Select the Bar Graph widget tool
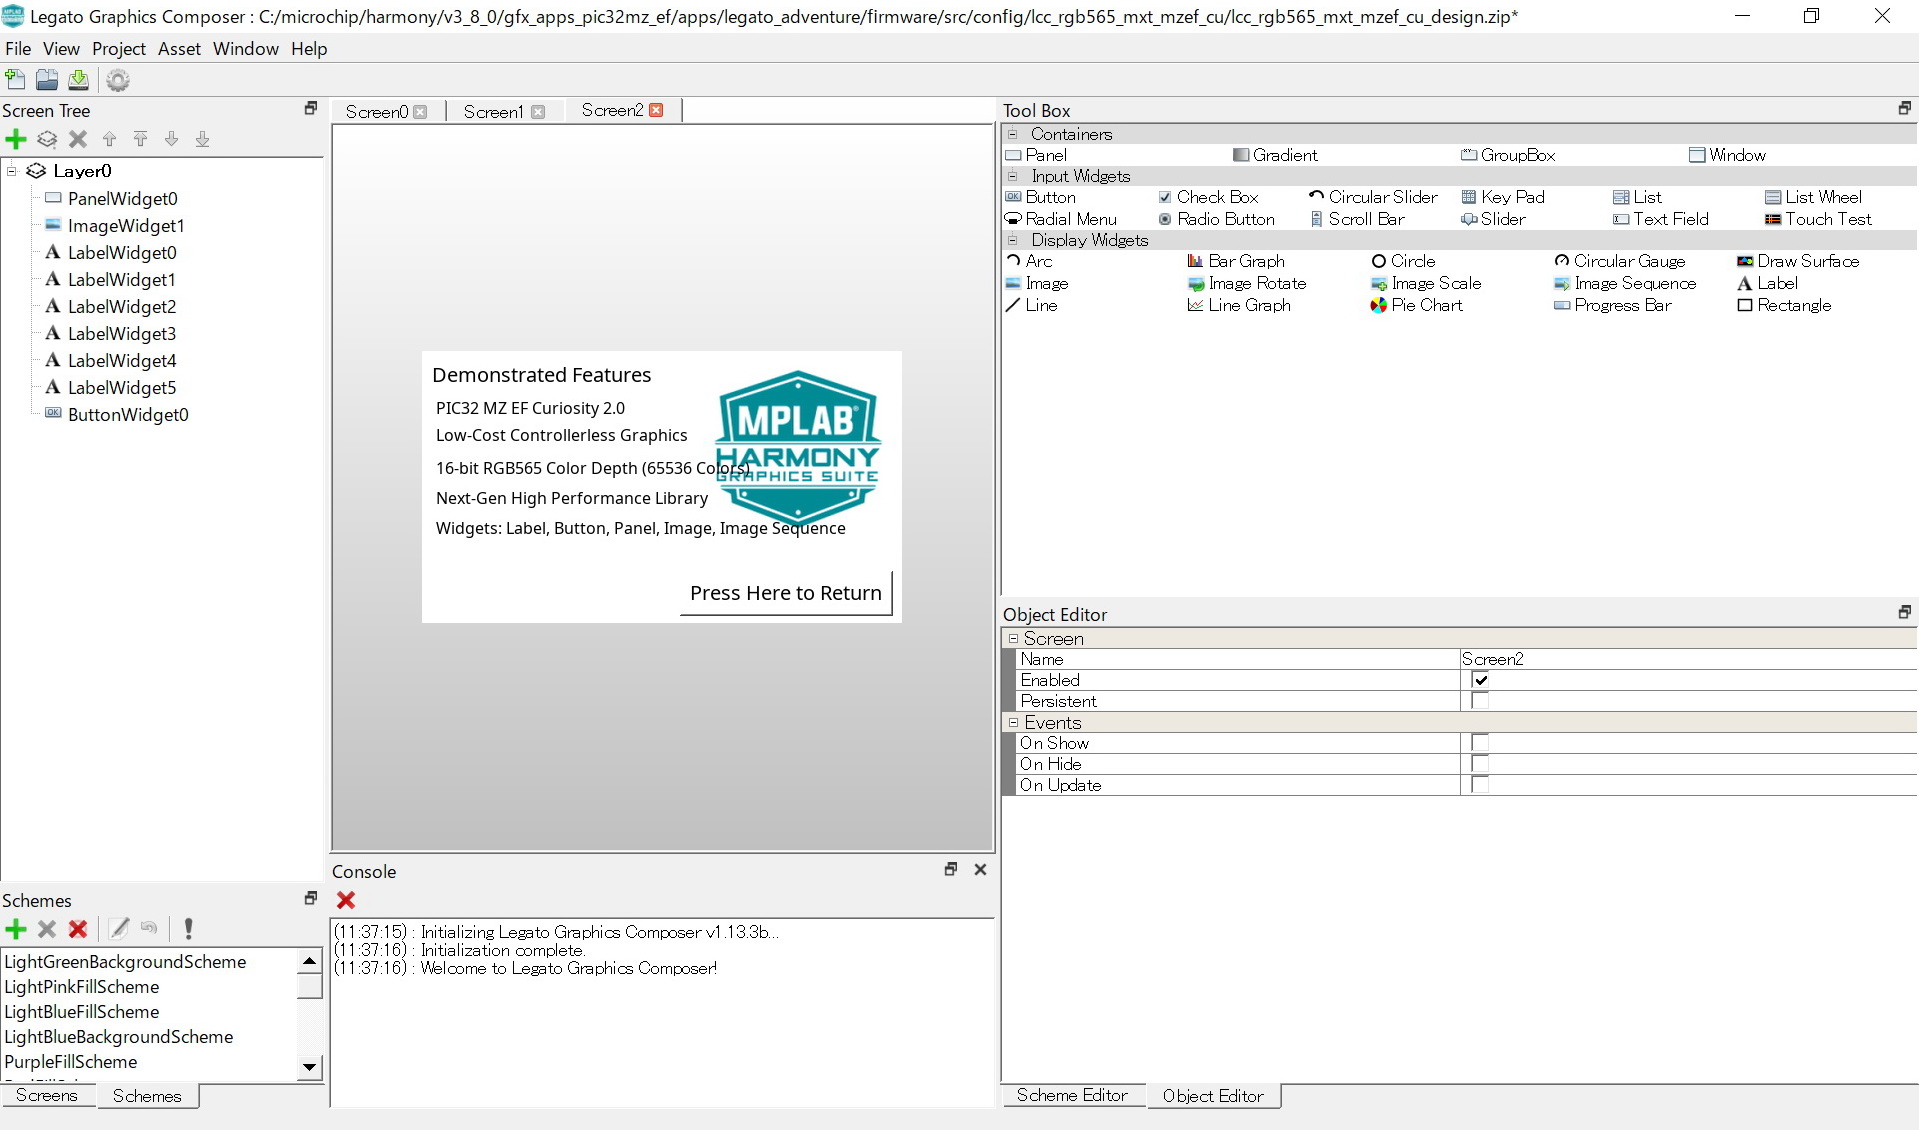This screenshot has height=1130, width=1919. pyautogui.click(x=1236, y=261)
